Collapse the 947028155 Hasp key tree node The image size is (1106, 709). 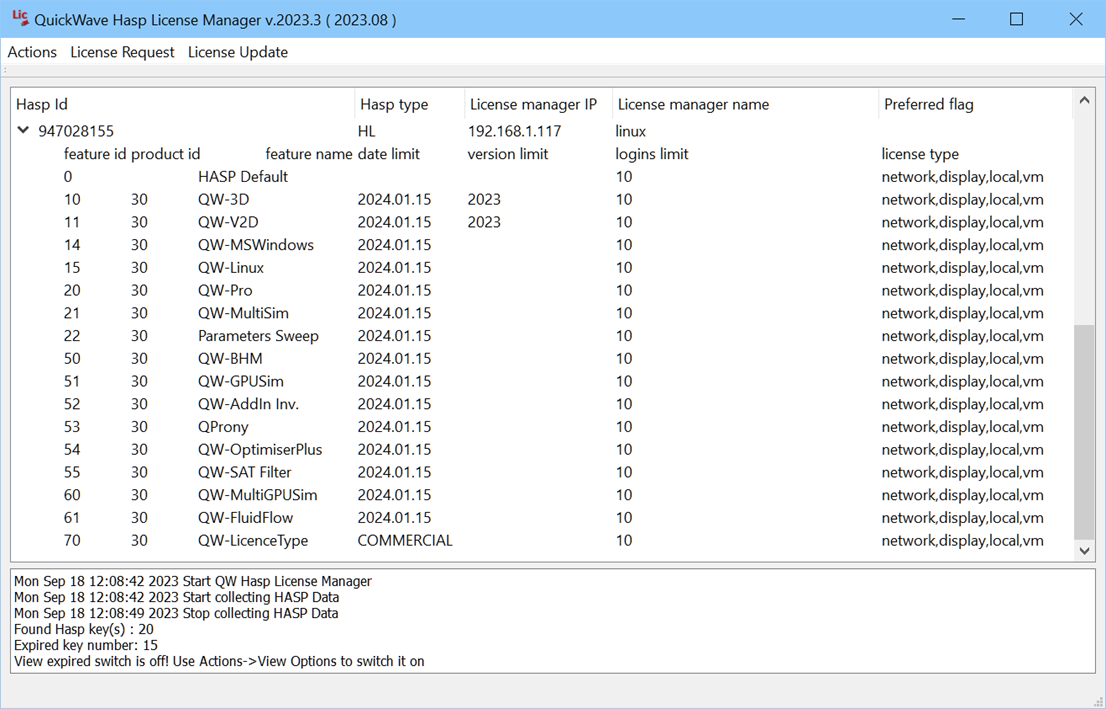[23, 131]
